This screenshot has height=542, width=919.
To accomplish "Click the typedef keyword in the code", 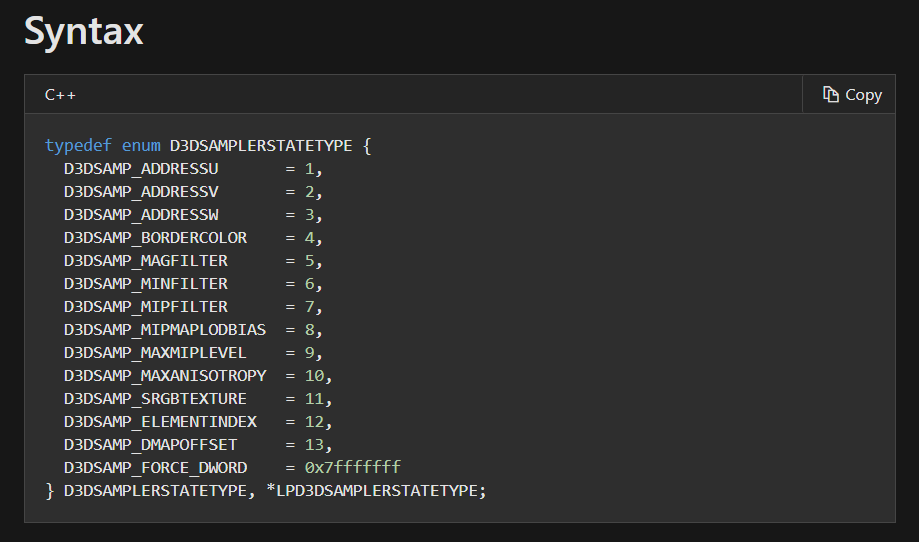I will [x=78, y=146].
